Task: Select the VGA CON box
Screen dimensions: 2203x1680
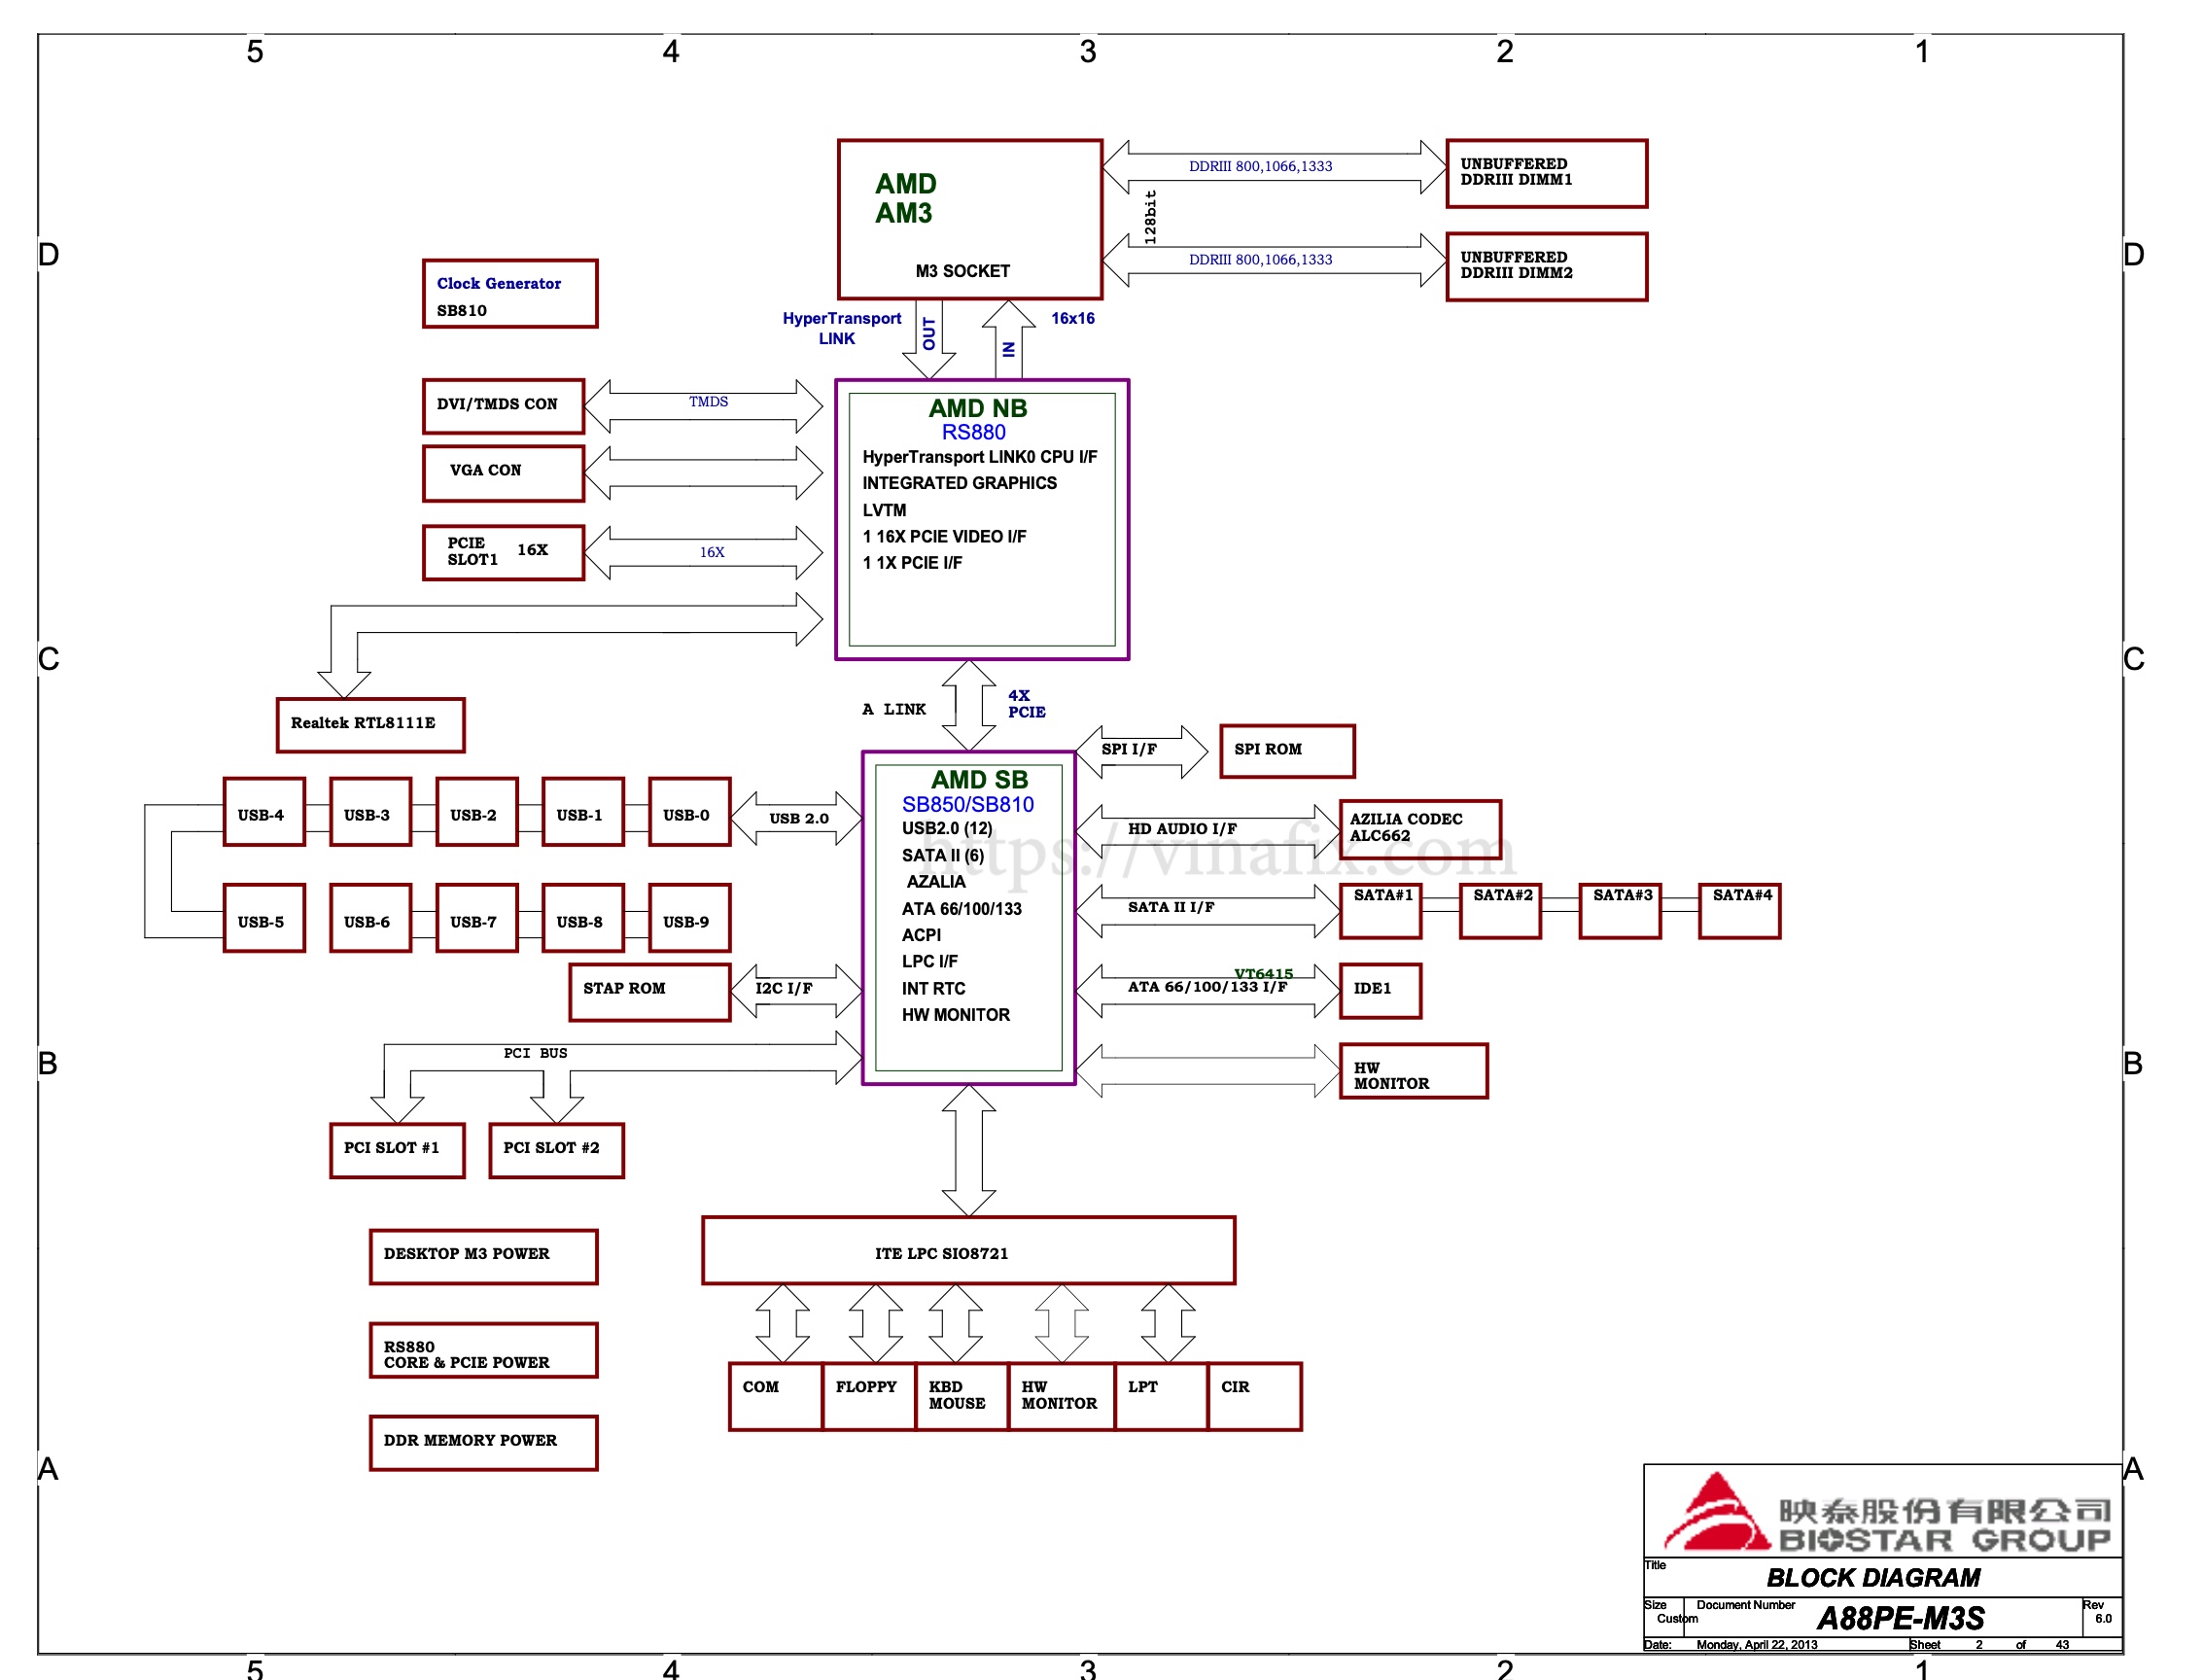Action: click(x=503, y=472)
